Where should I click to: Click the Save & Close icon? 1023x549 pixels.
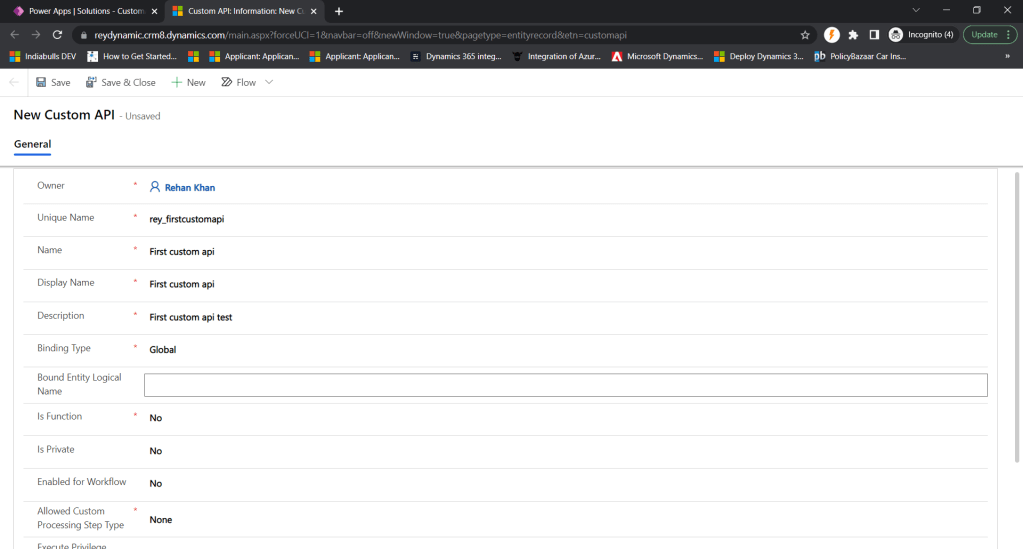[x=91, y=82]
